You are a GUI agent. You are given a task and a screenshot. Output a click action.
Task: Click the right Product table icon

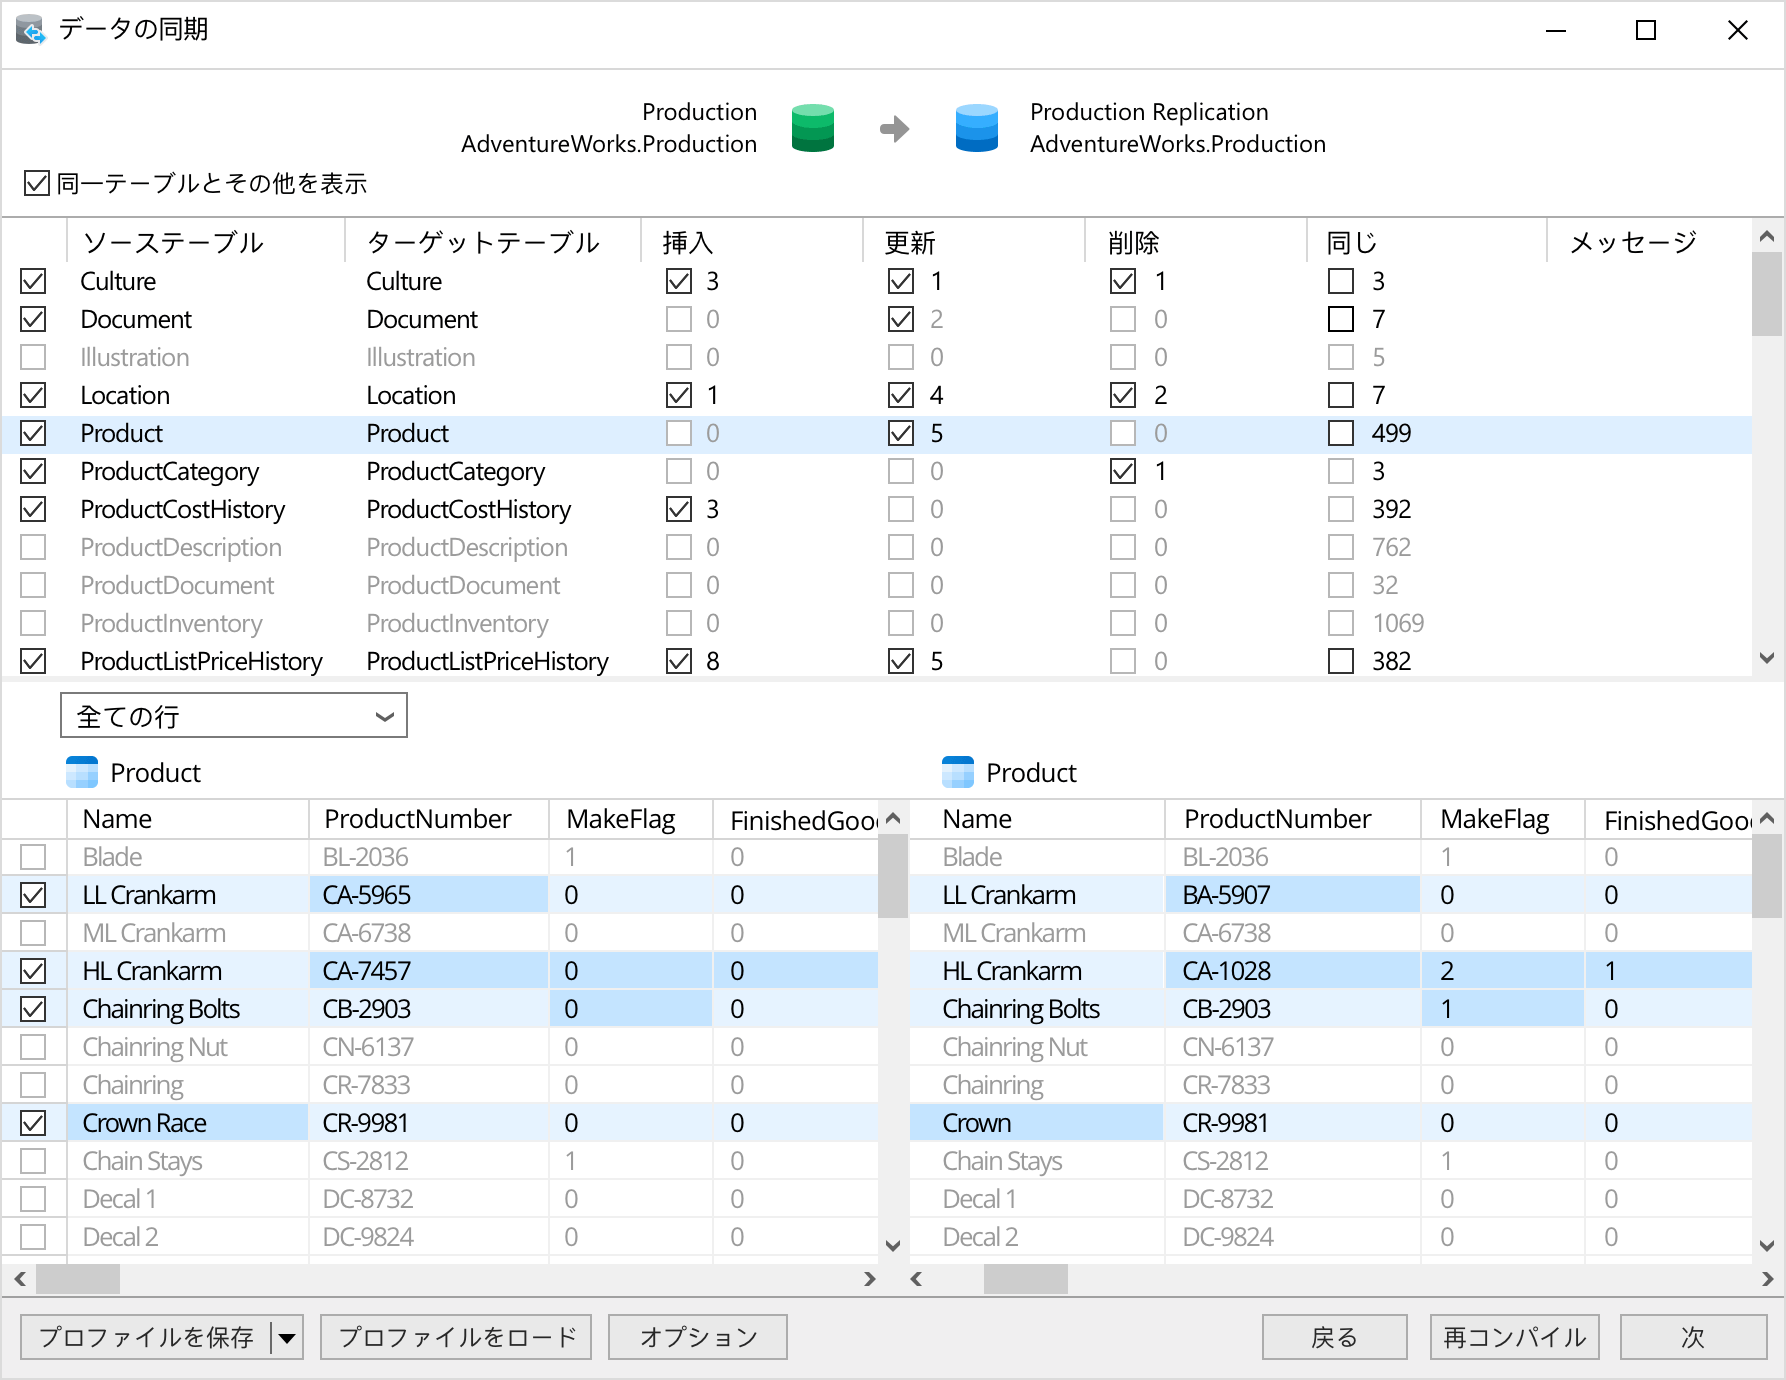pos(958,772)
